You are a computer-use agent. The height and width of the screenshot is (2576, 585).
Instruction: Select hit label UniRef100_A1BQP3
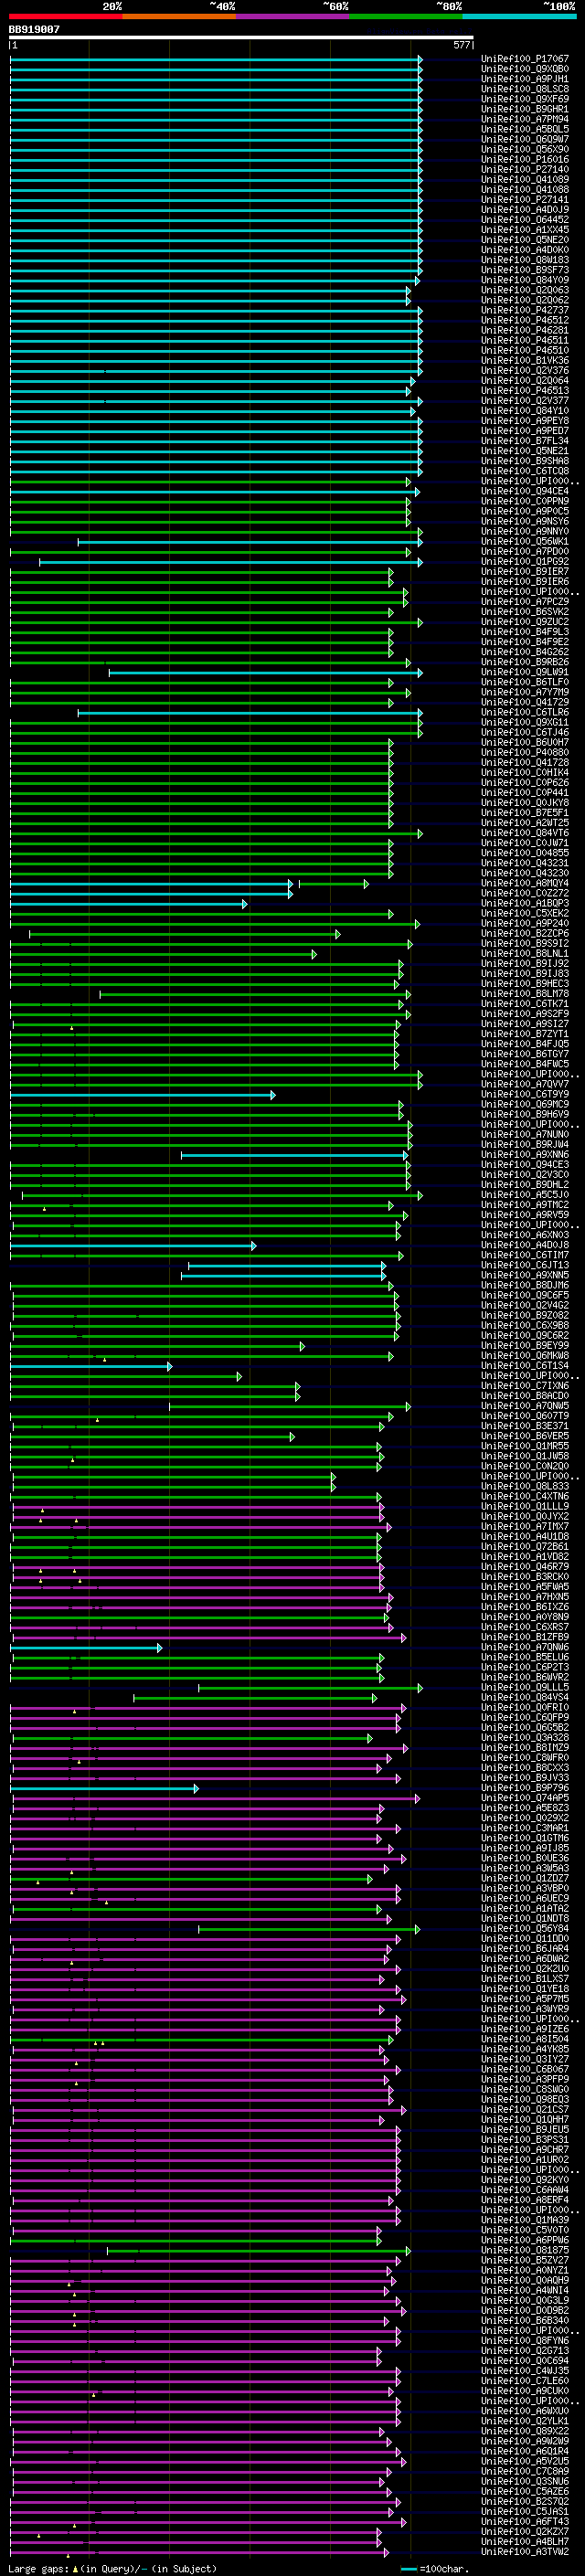pyautogui.click(x=525, y=903)
